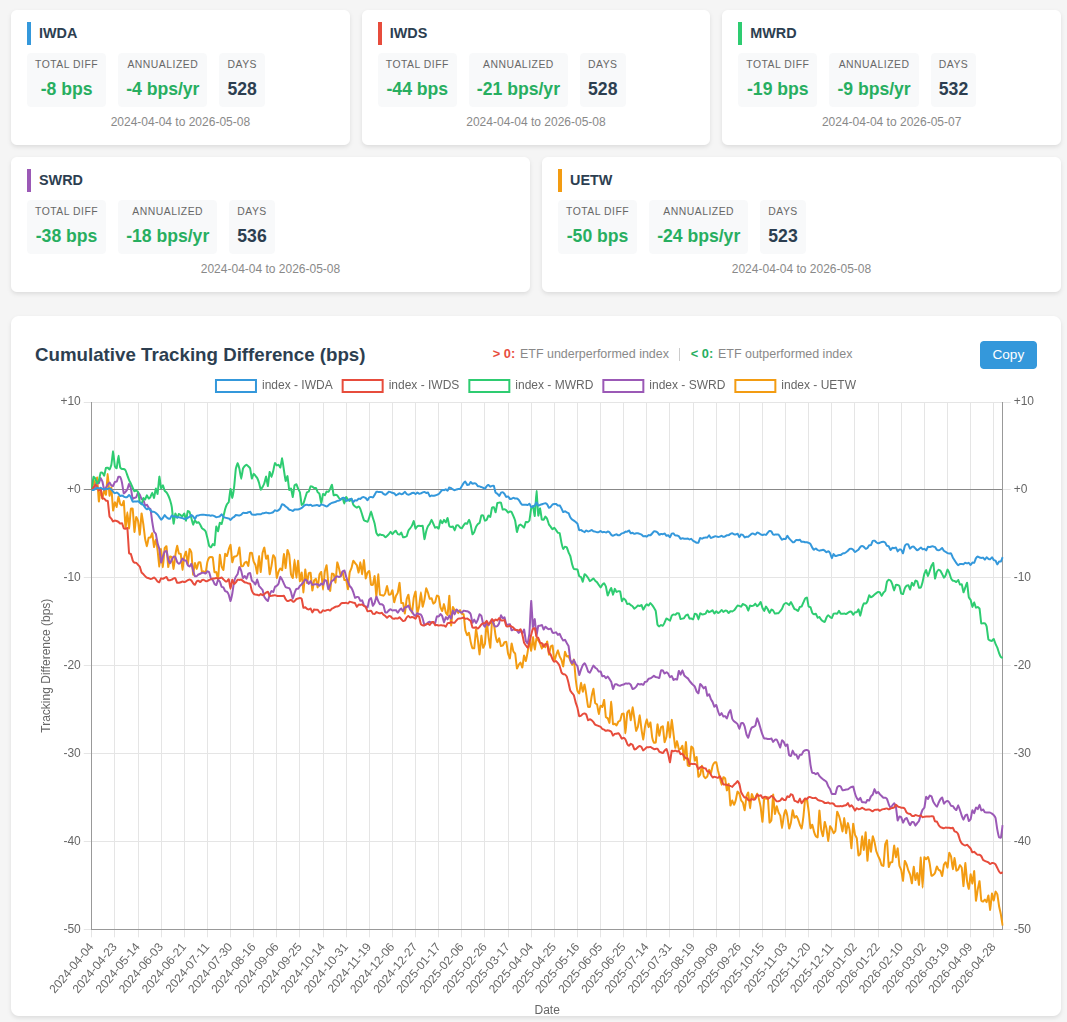Select the -50 bps total diff value

pos(597,236)
